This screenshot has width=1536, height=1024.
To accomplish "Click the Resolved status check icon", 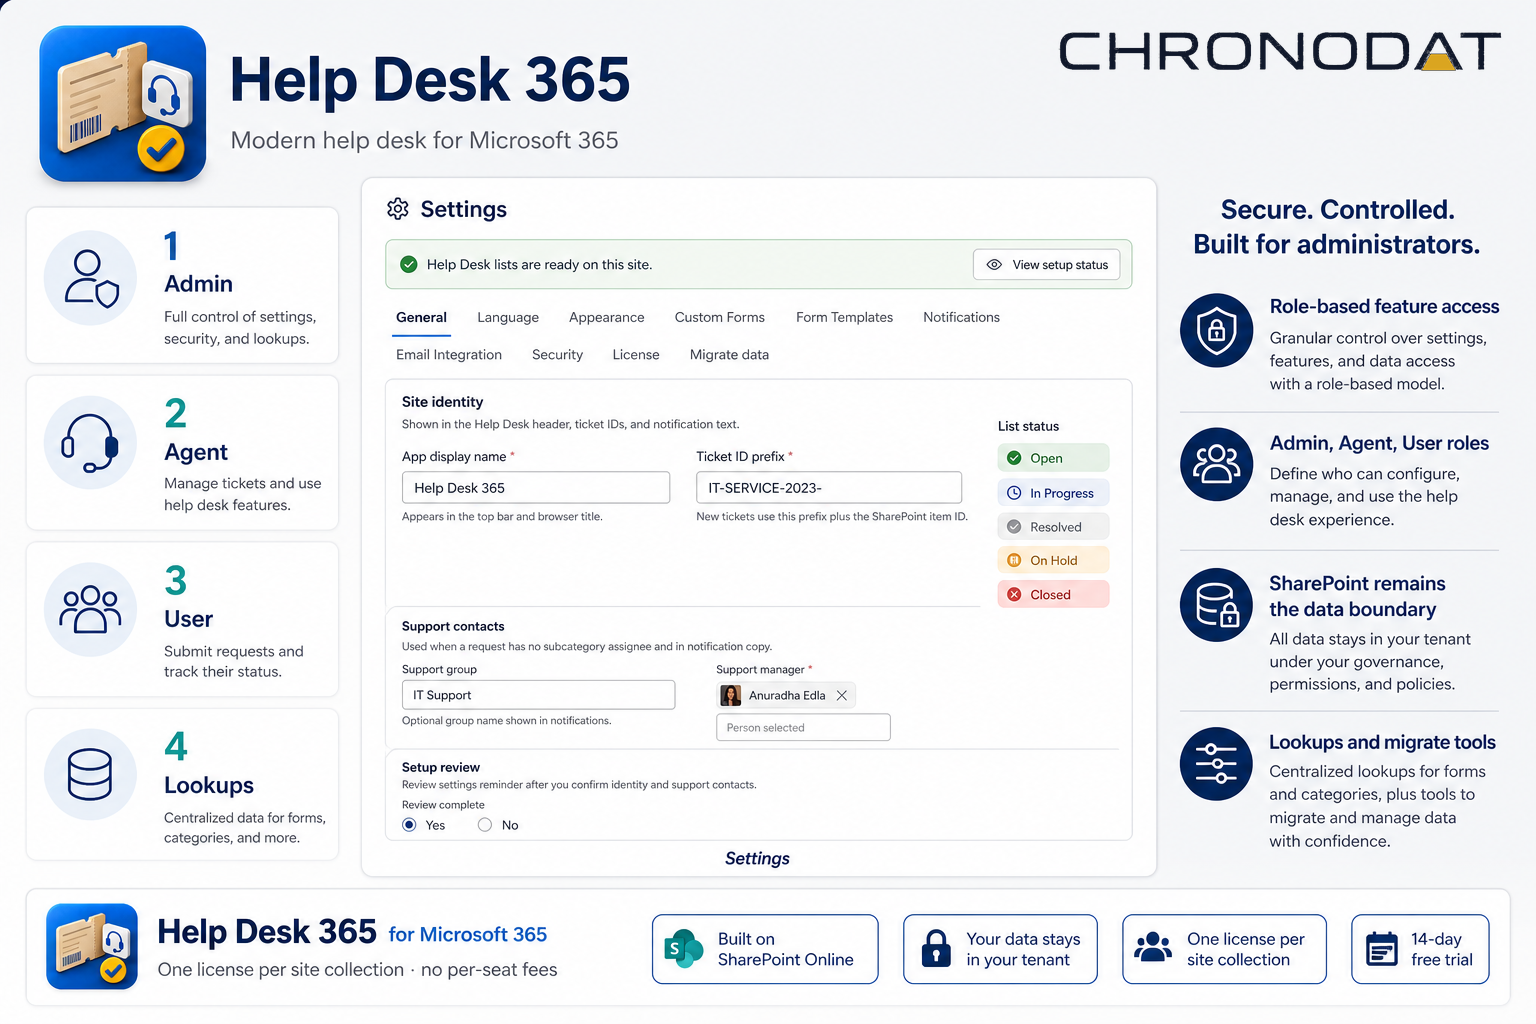I will pyautogui.click(x=1014, y=527).
